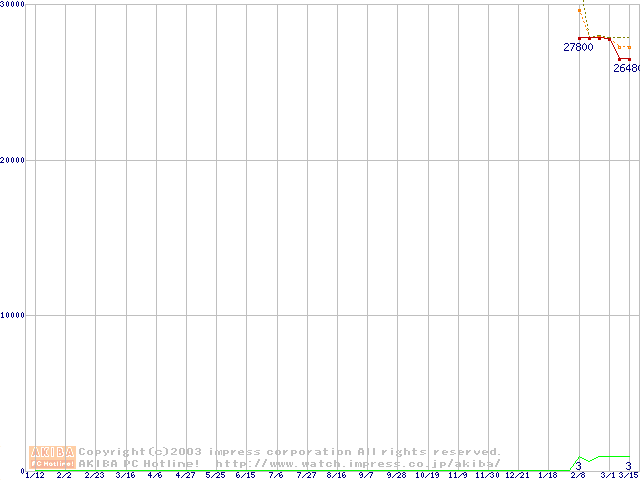Click the 10000 y-axis label
The image size is (640, 480).
click(13, 315)
